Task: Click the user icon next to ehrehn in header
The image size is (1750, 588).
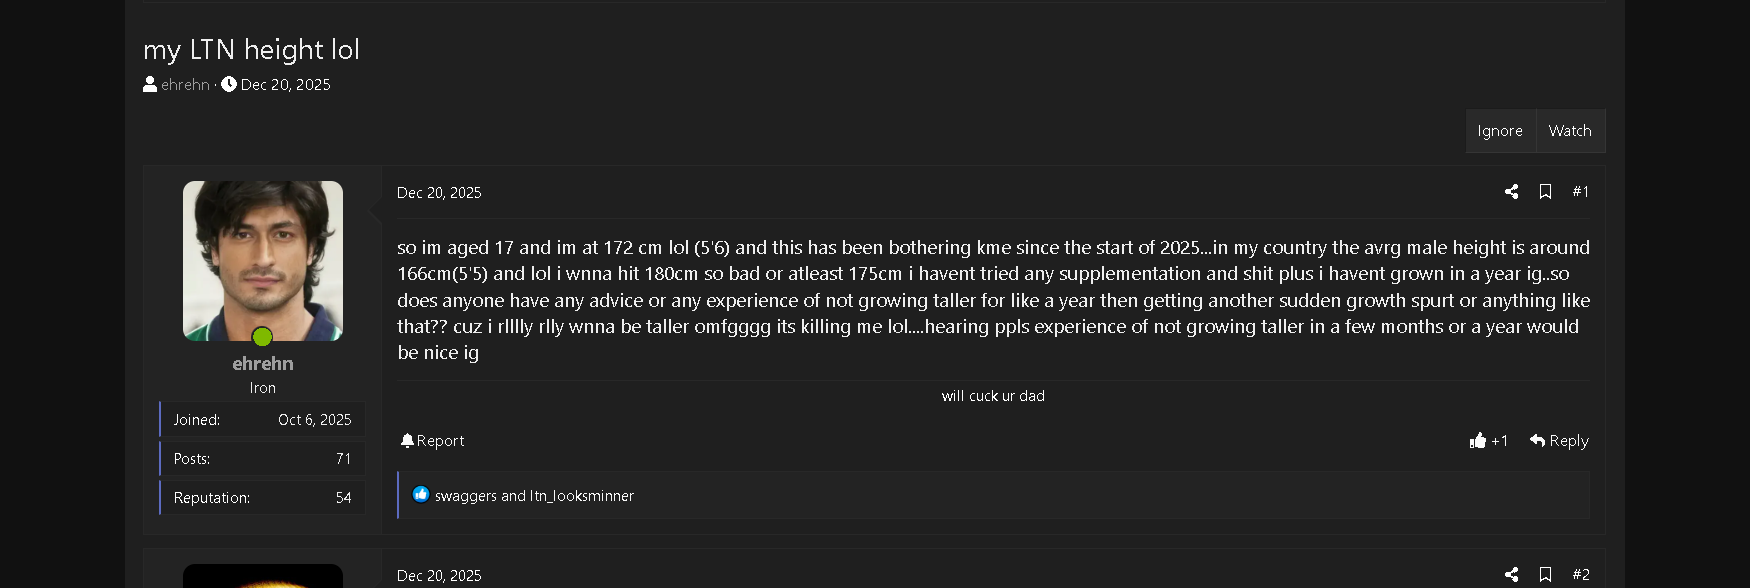Action: click(149, 84)
